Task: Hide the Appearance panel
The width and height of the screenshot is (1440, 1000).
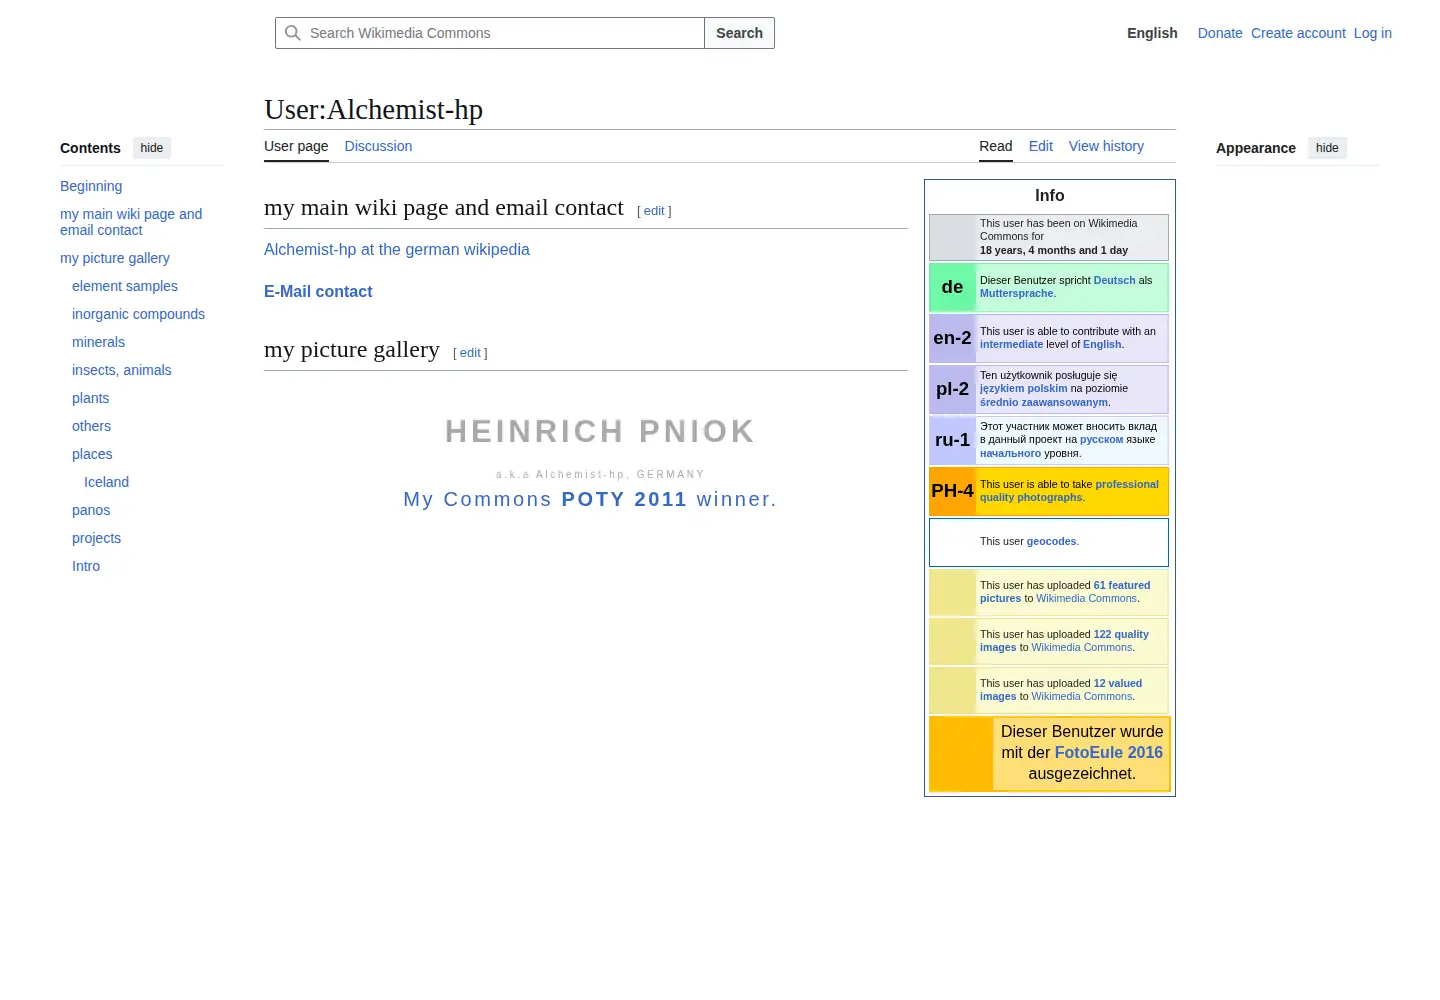Action: coord(1327,148)
